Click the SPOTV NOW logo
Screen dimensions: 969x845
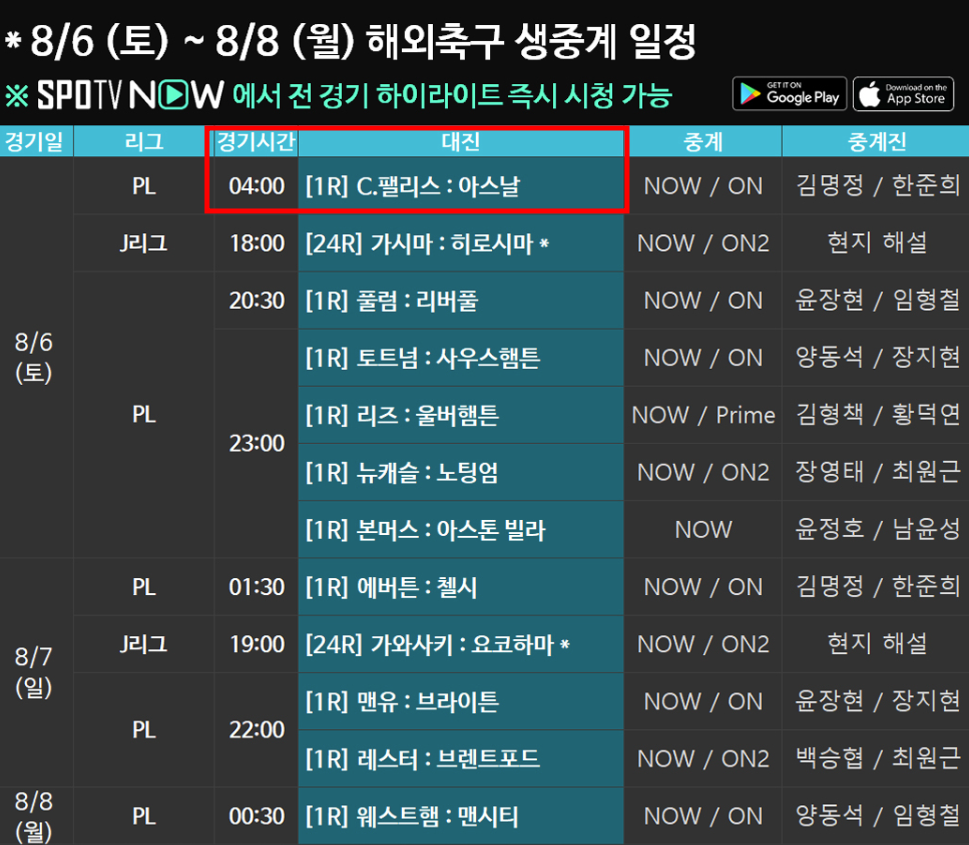coord(130,95)
